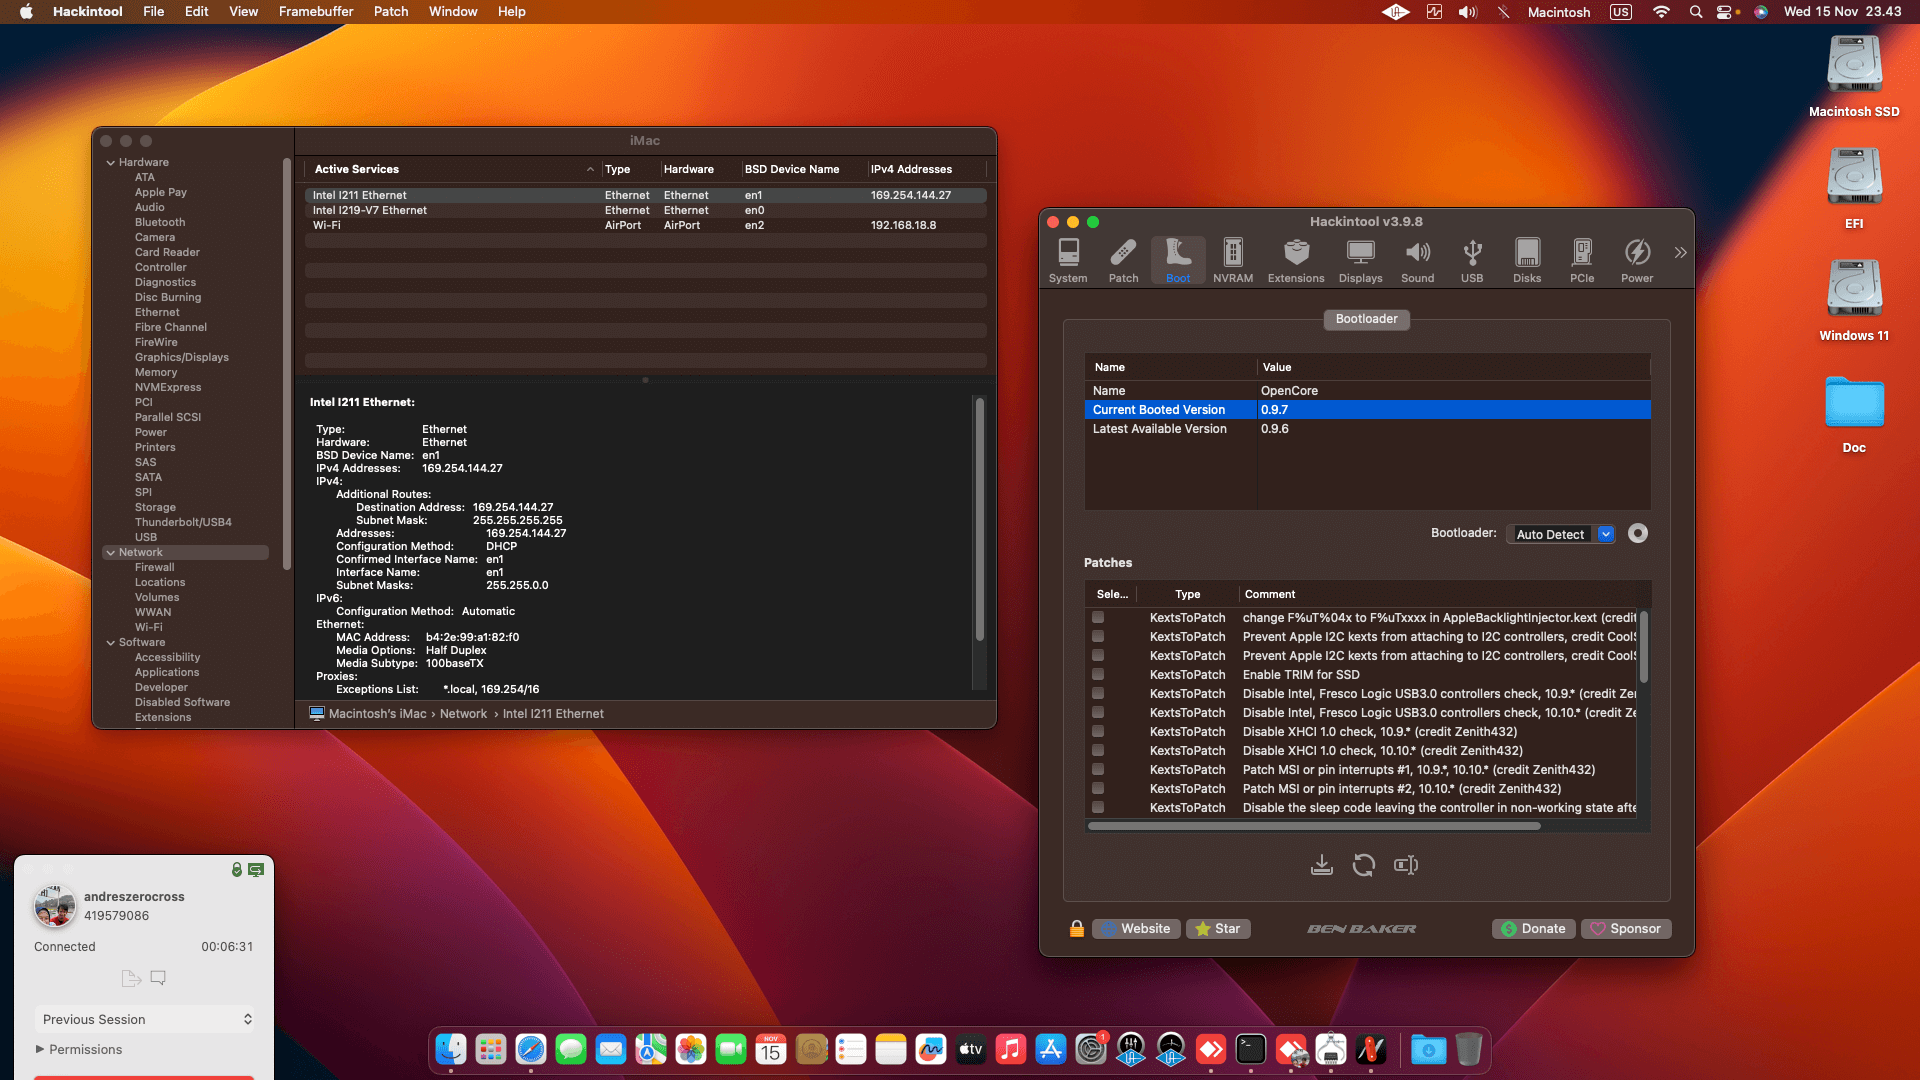Tick the checkbox for Enable TRIM for SSD
1920x1080 pixels.
tap(1098, 675)
